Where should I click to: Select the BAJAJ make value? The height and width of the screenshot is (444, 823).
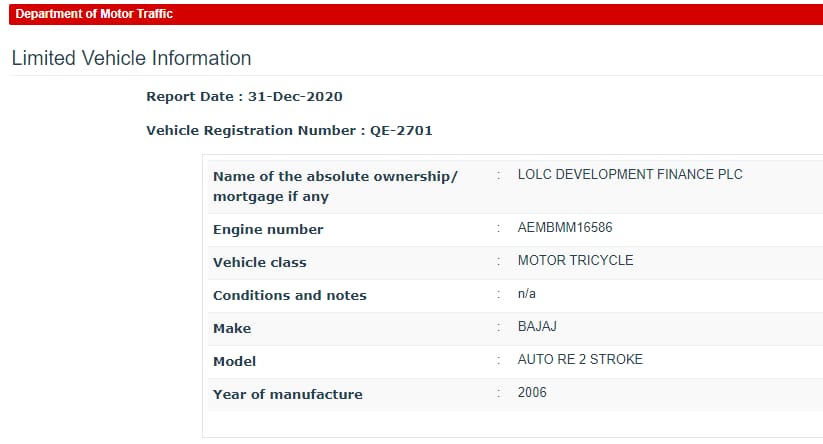[x=537, y=326]
